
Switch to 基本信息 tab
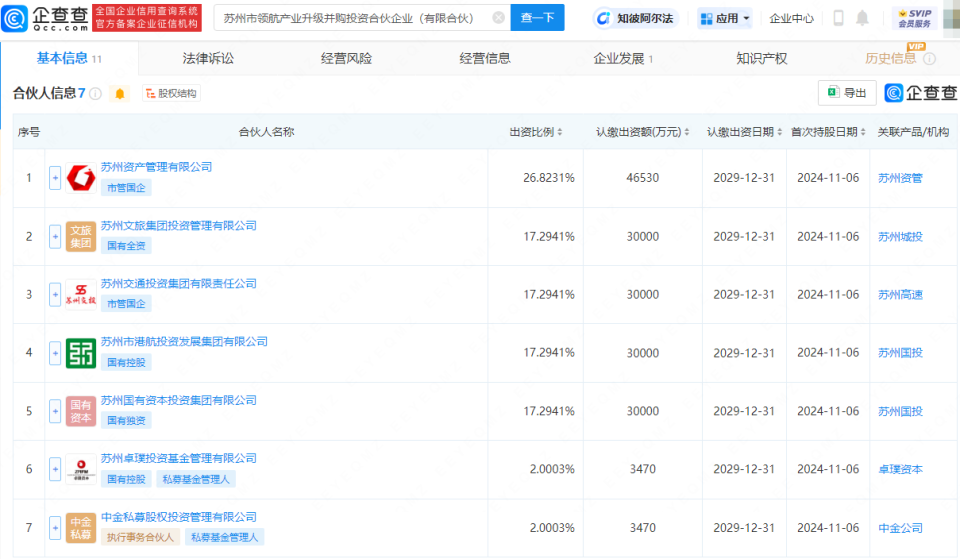click(x=69, y=58)
